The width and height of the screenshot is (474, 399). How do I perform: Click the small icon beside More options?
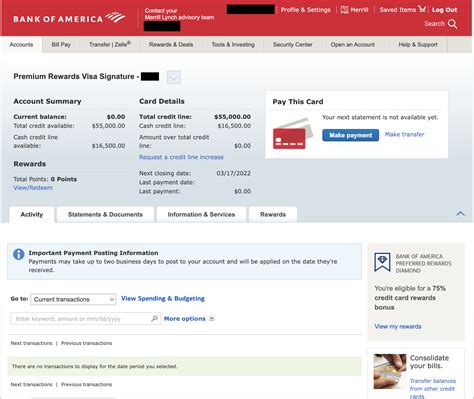pyautogui.click(x=212, y=318)
